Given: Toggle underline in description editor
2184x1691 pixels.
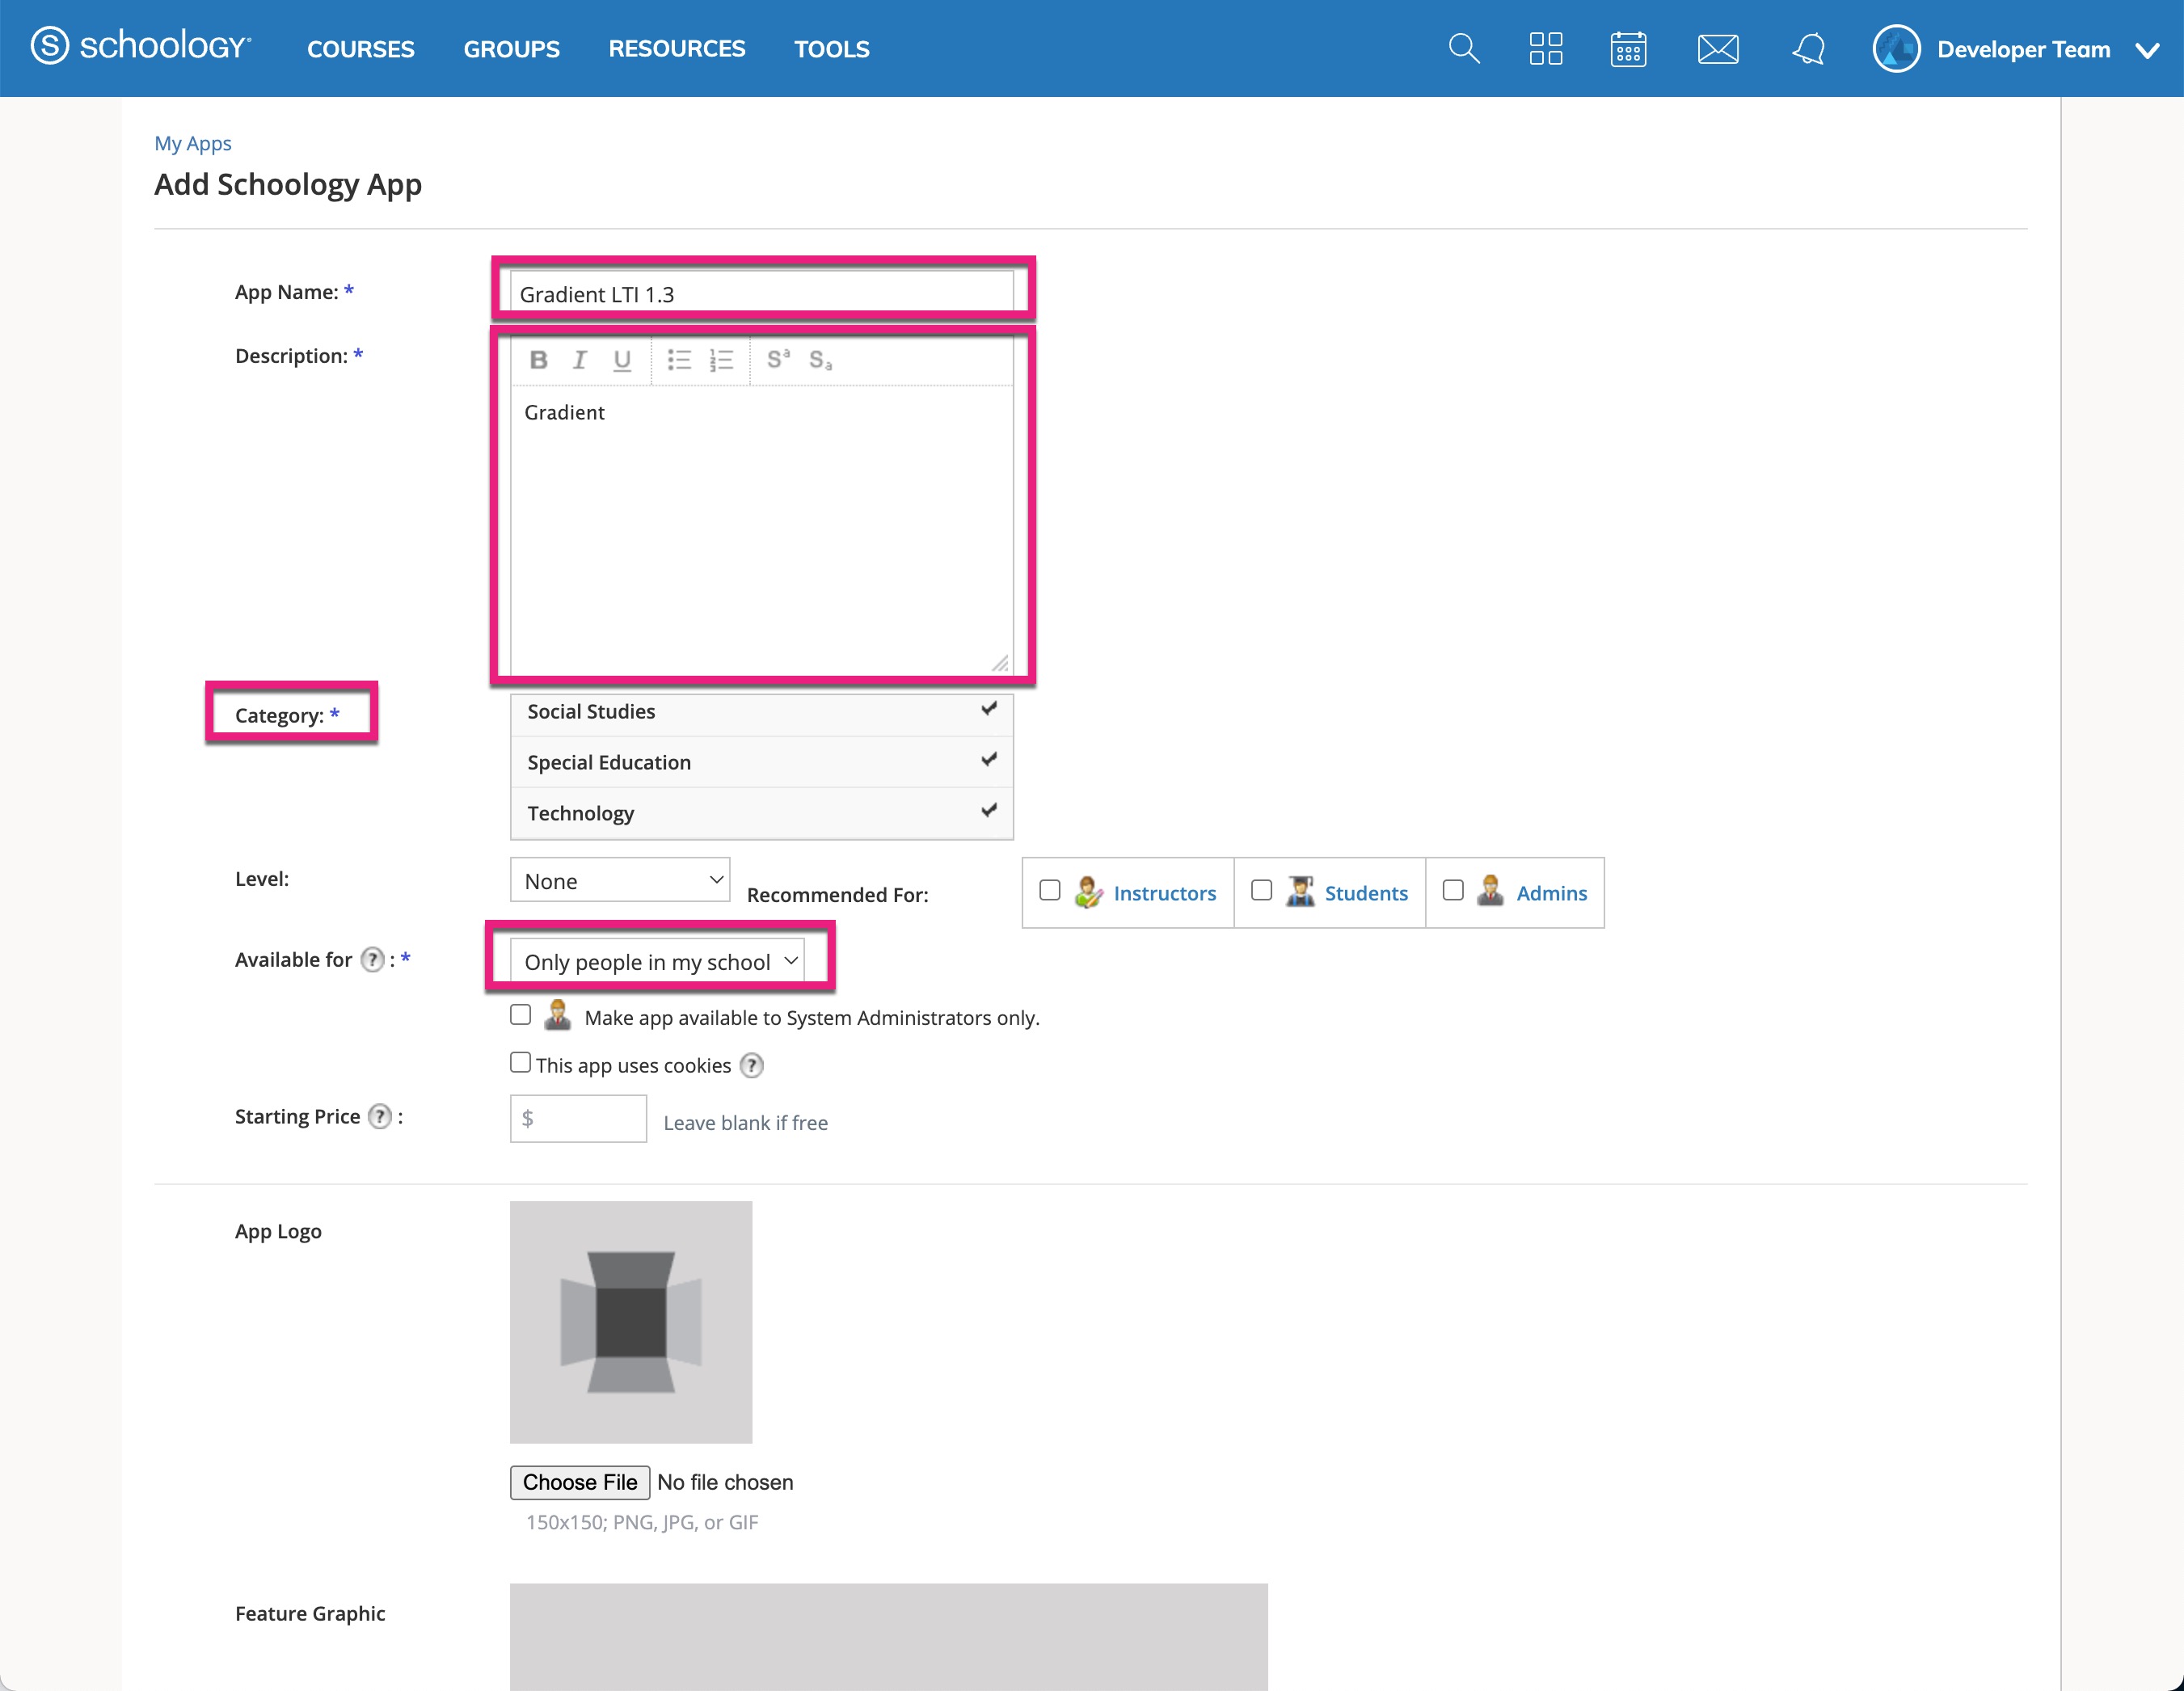Looking at the screenshot, I should [x=622, y=360].
